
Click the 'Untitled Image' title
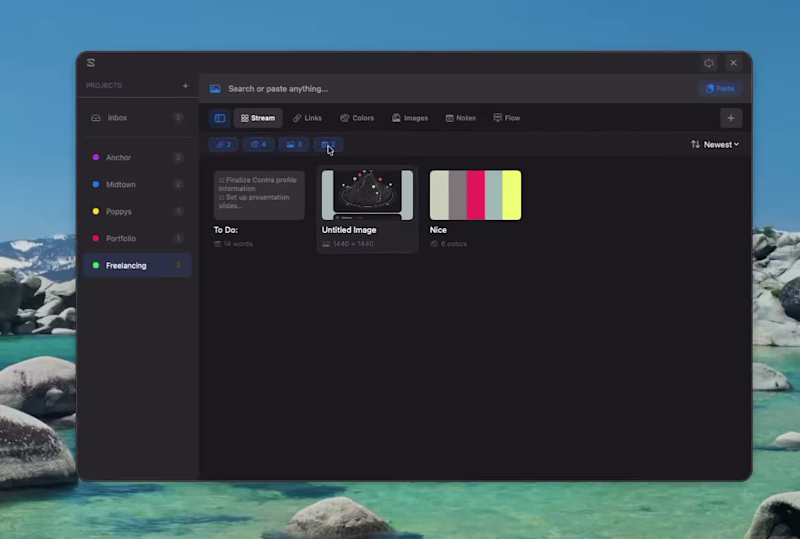tap(349, 230)
